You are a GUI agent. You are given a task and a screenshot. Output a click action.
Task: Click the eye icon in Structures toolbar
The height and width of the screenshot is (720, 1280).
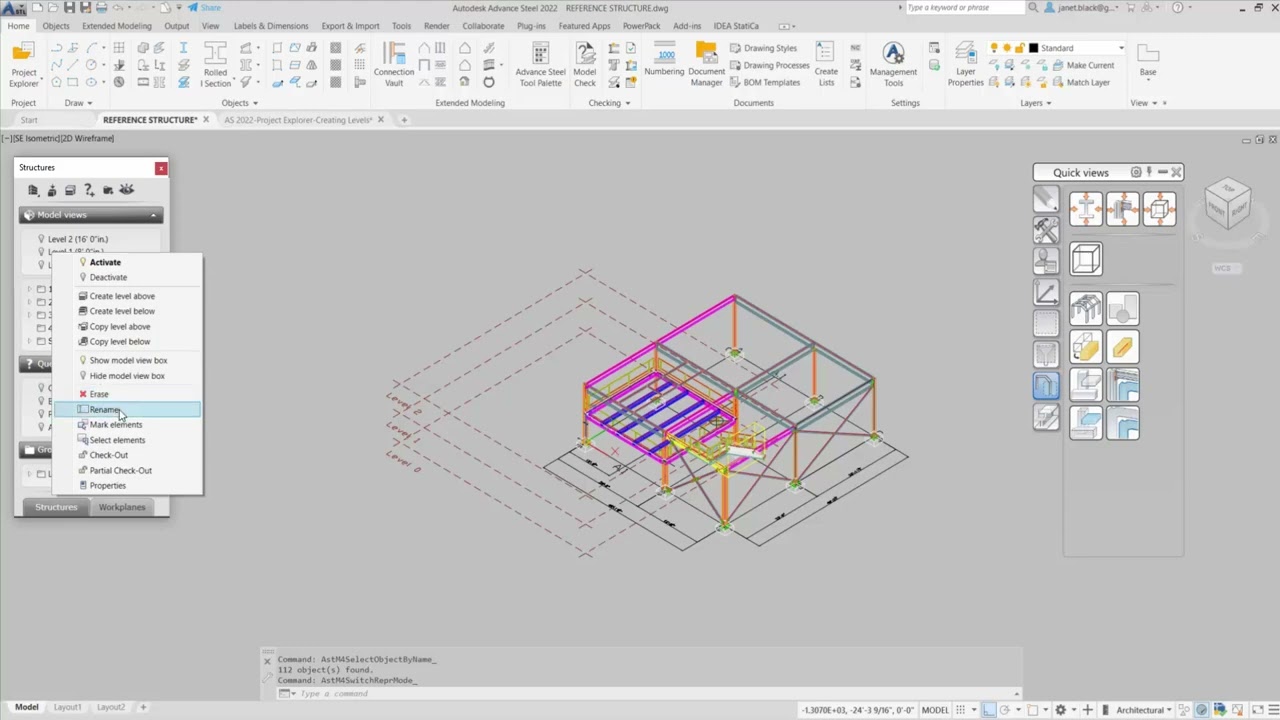coord(126,190)
